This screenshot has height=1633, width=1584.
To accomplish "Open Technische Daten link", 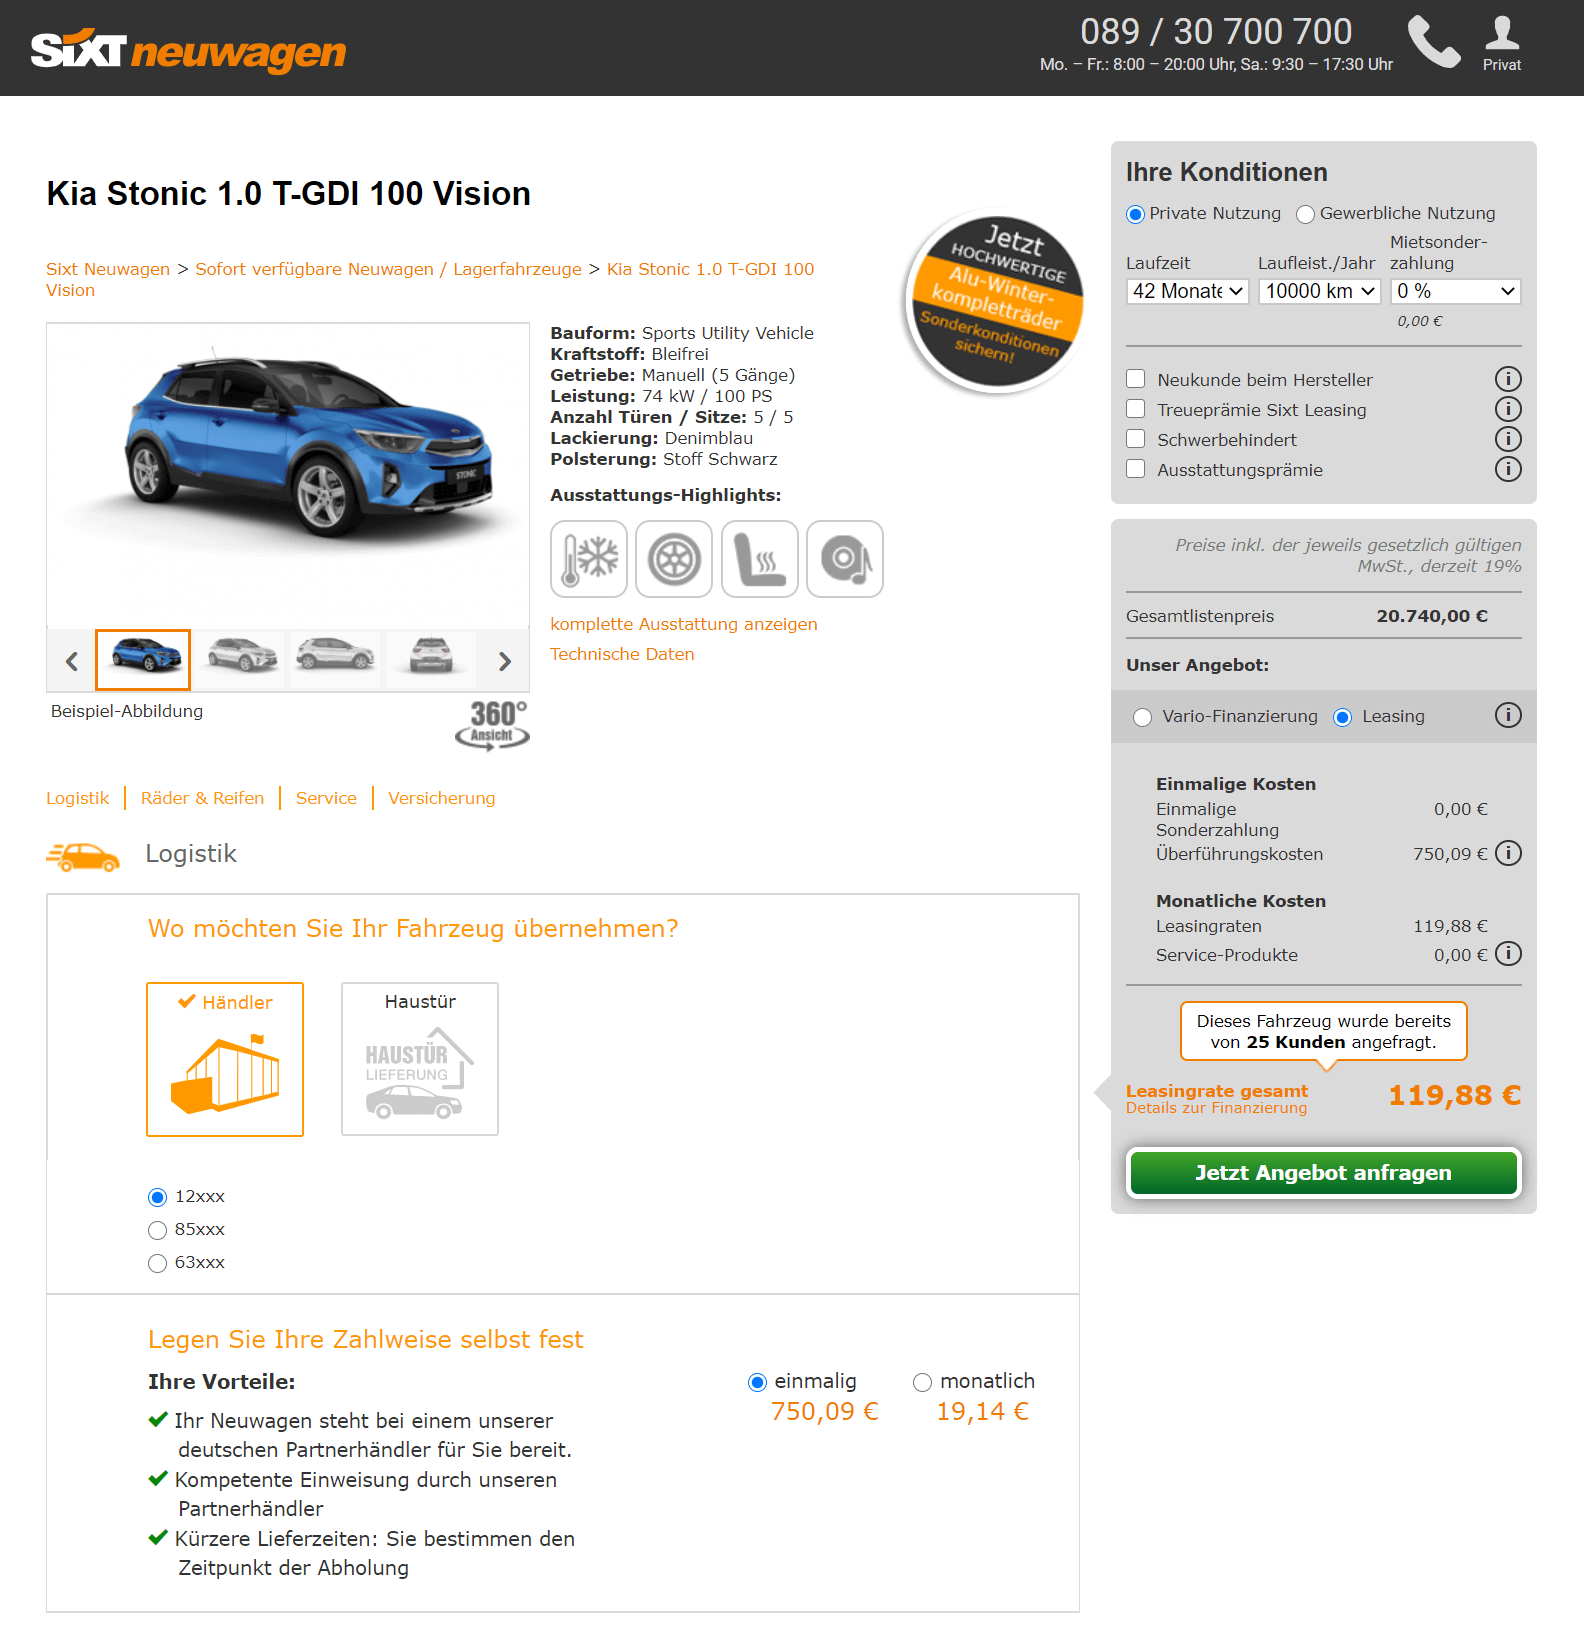I will pyautogui.click(x=622, y=654).
